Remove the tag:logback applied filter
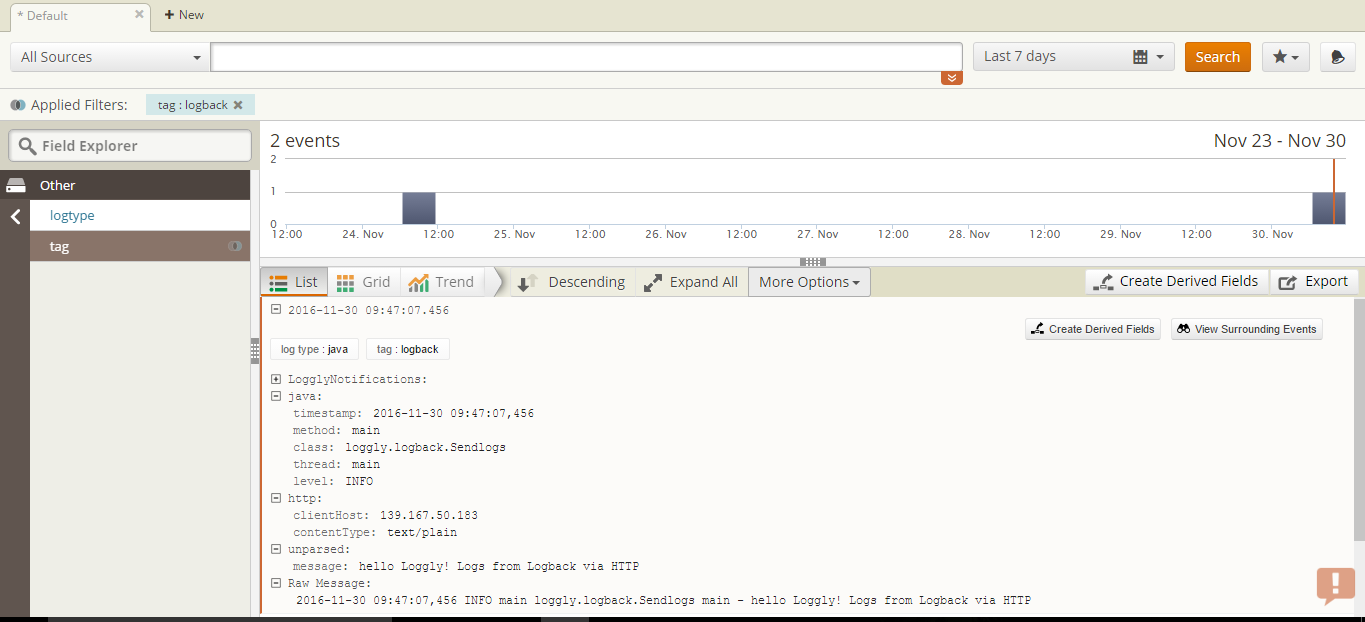This screenshot has width=1365, height=622. [x=238, y=105]
